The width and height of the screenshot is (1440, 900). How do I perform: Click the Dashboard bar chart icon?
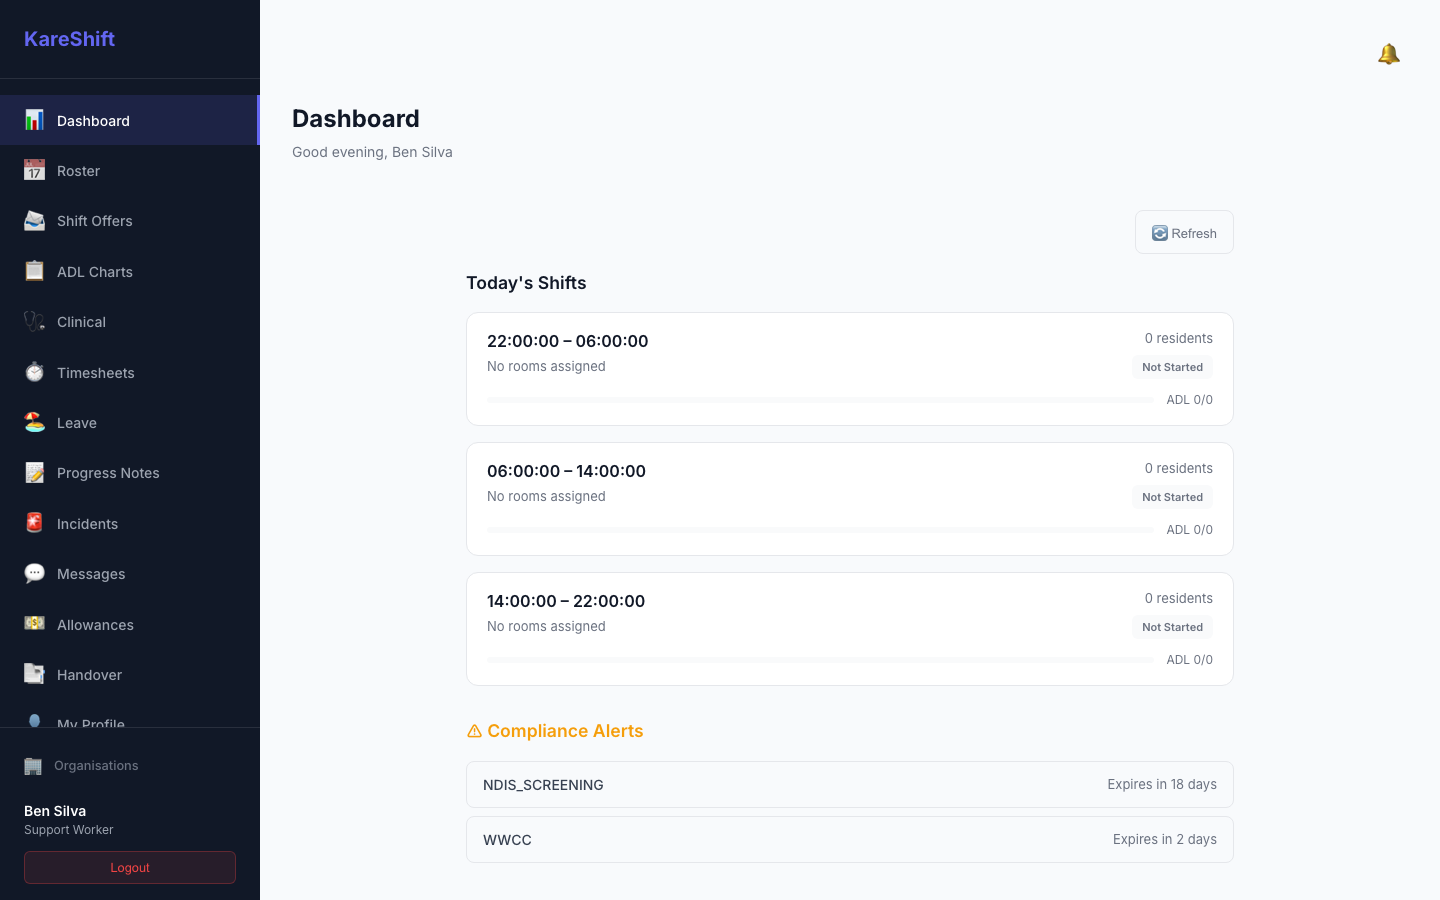coord(34,120)
